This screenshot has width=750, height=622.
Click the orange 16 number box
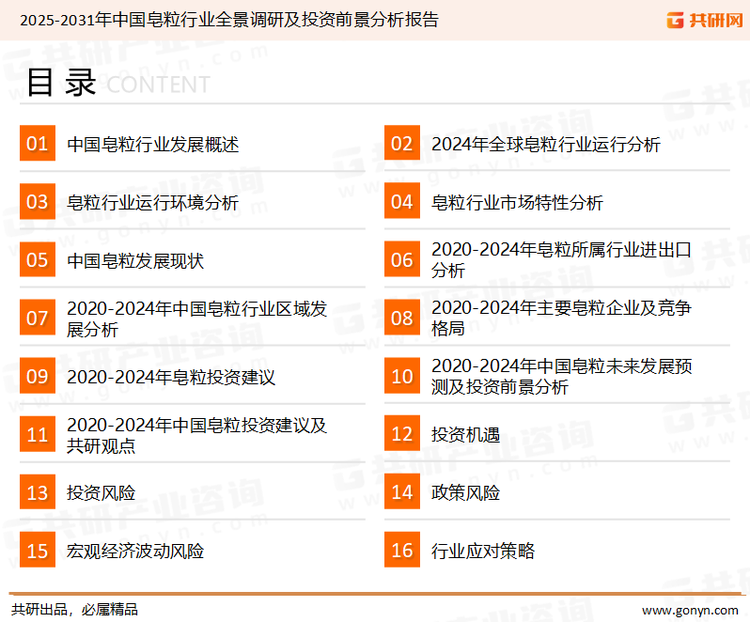[402, 550]
